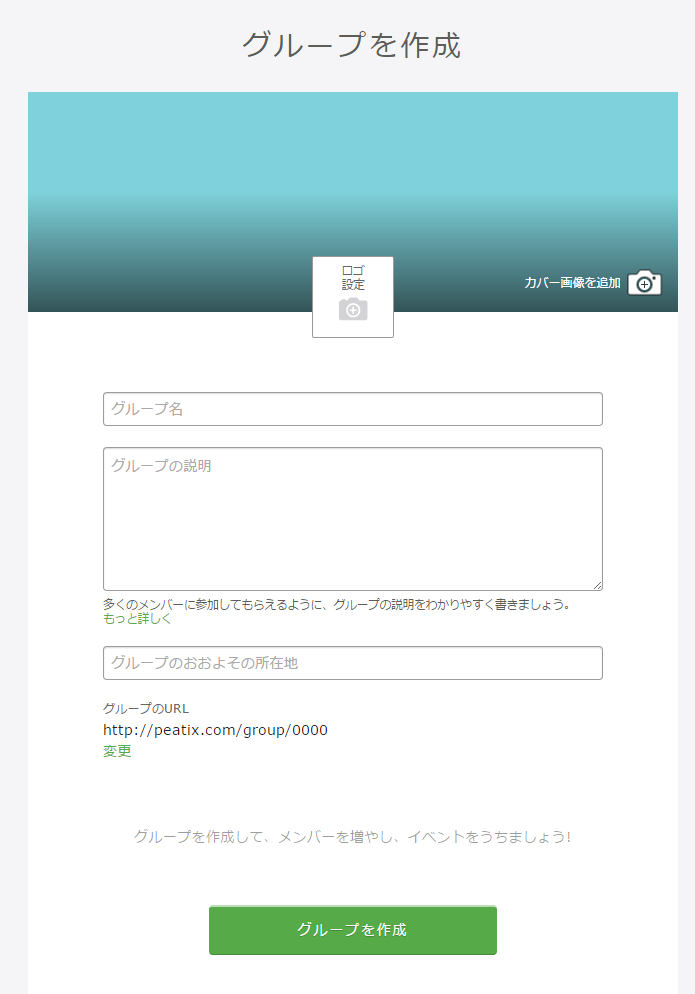
Task: Click inside the グループの説明 text area
Action: click(352, 518)
